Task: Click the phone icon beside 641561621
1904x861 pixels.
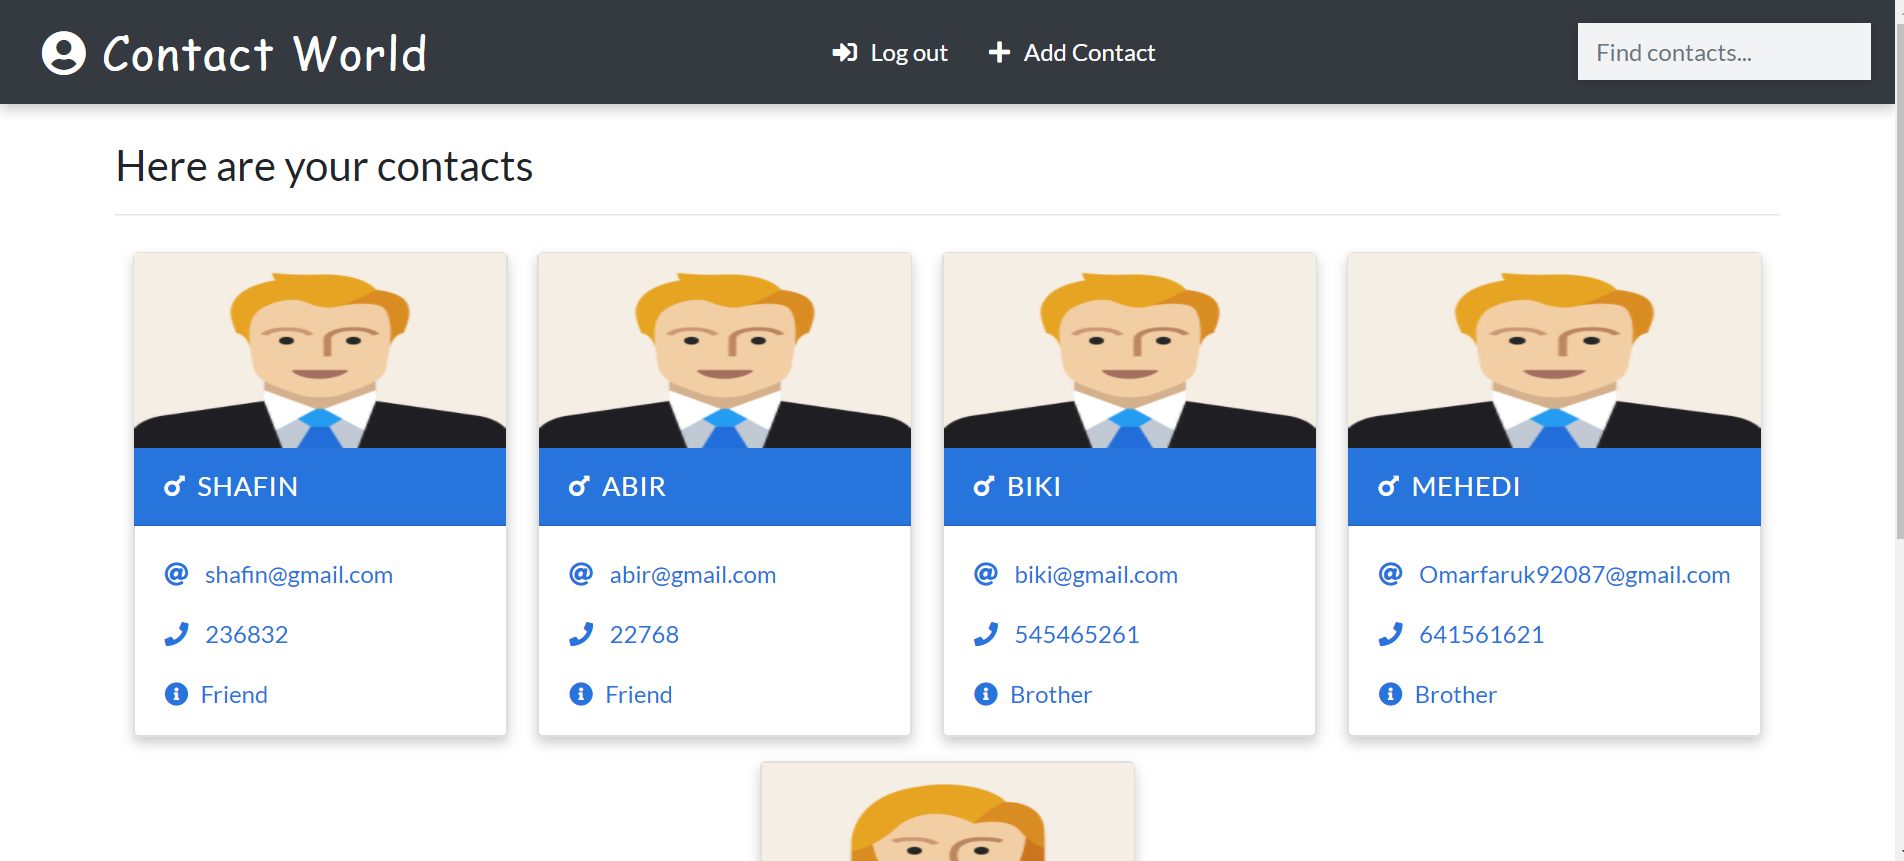Action: 1390,634
